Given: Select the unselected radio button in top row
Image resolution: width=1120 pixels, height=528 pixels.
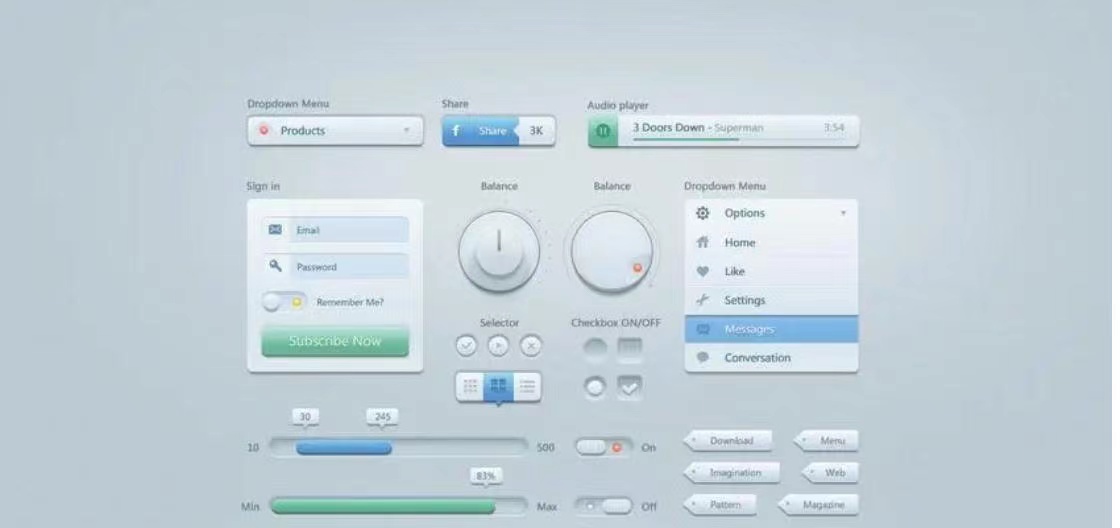Looking at the screenshot, I should 595,349.
